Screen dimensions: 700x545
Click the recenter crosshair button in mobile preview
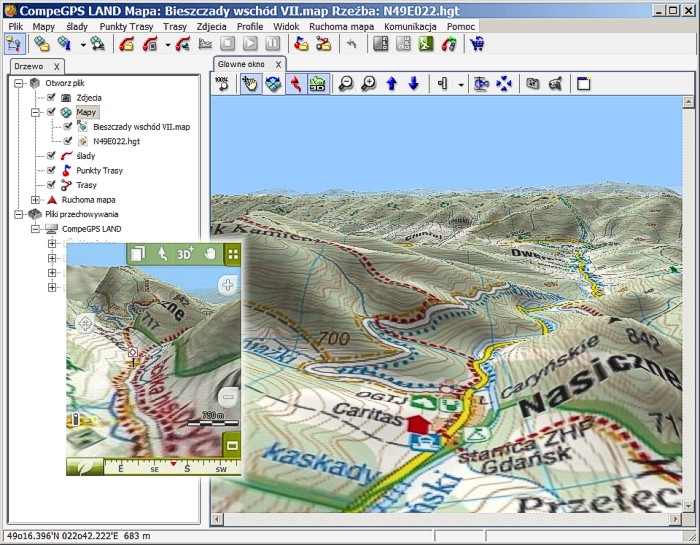[x=85, y=323]
